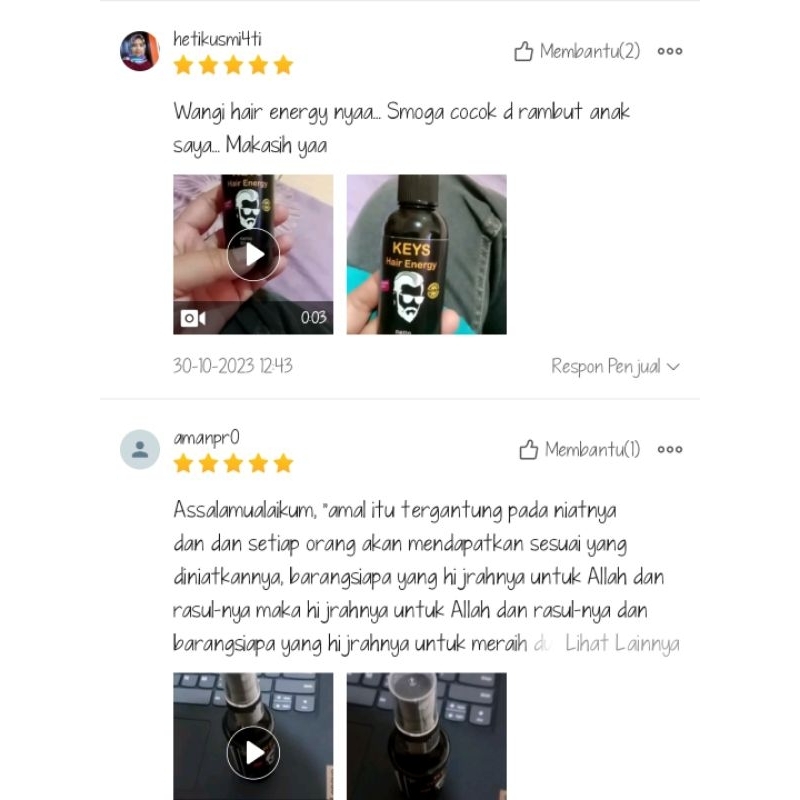Expand review text with Lihat Lainnya
Viewport: 800px width, 800px height.
tap(622, 643)
